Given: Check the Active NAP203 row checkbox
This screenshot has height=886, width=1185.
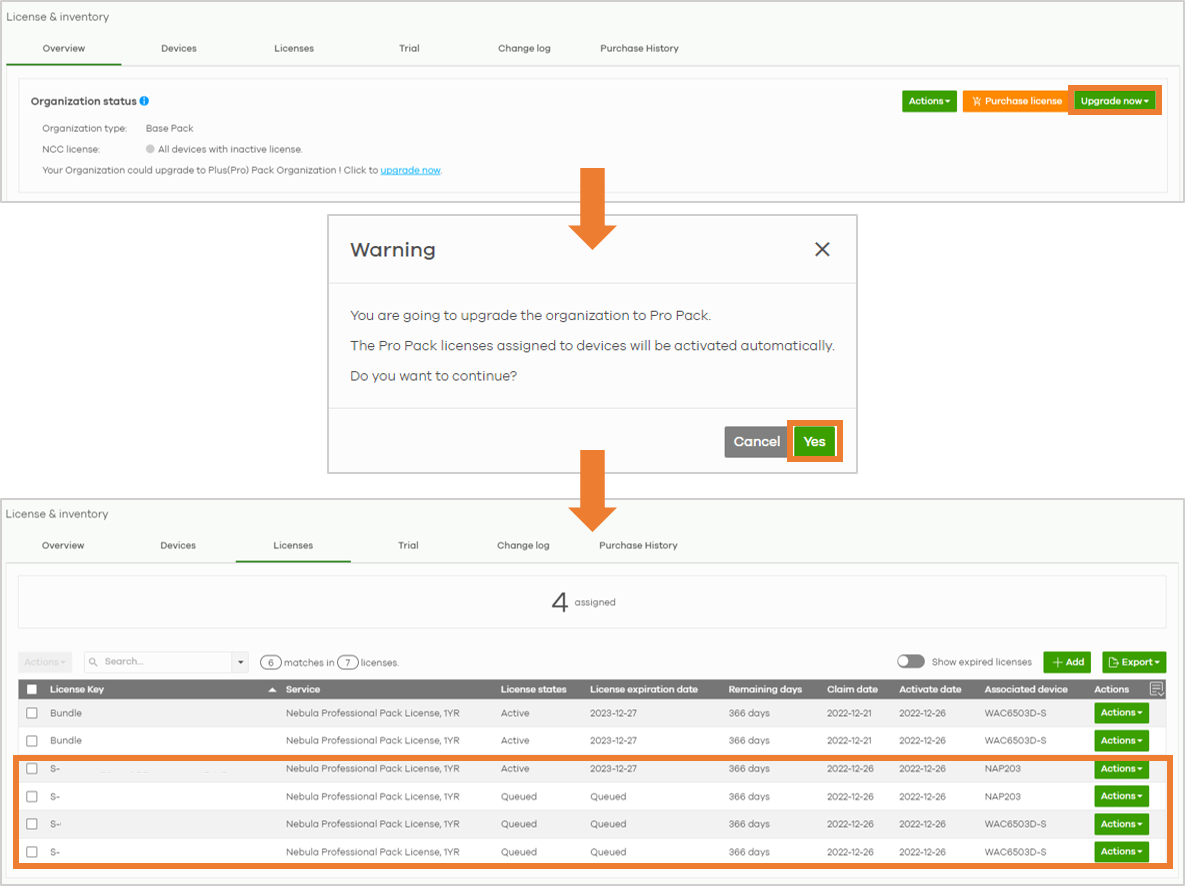Looking at the screenshot, I should click(32, 768).
